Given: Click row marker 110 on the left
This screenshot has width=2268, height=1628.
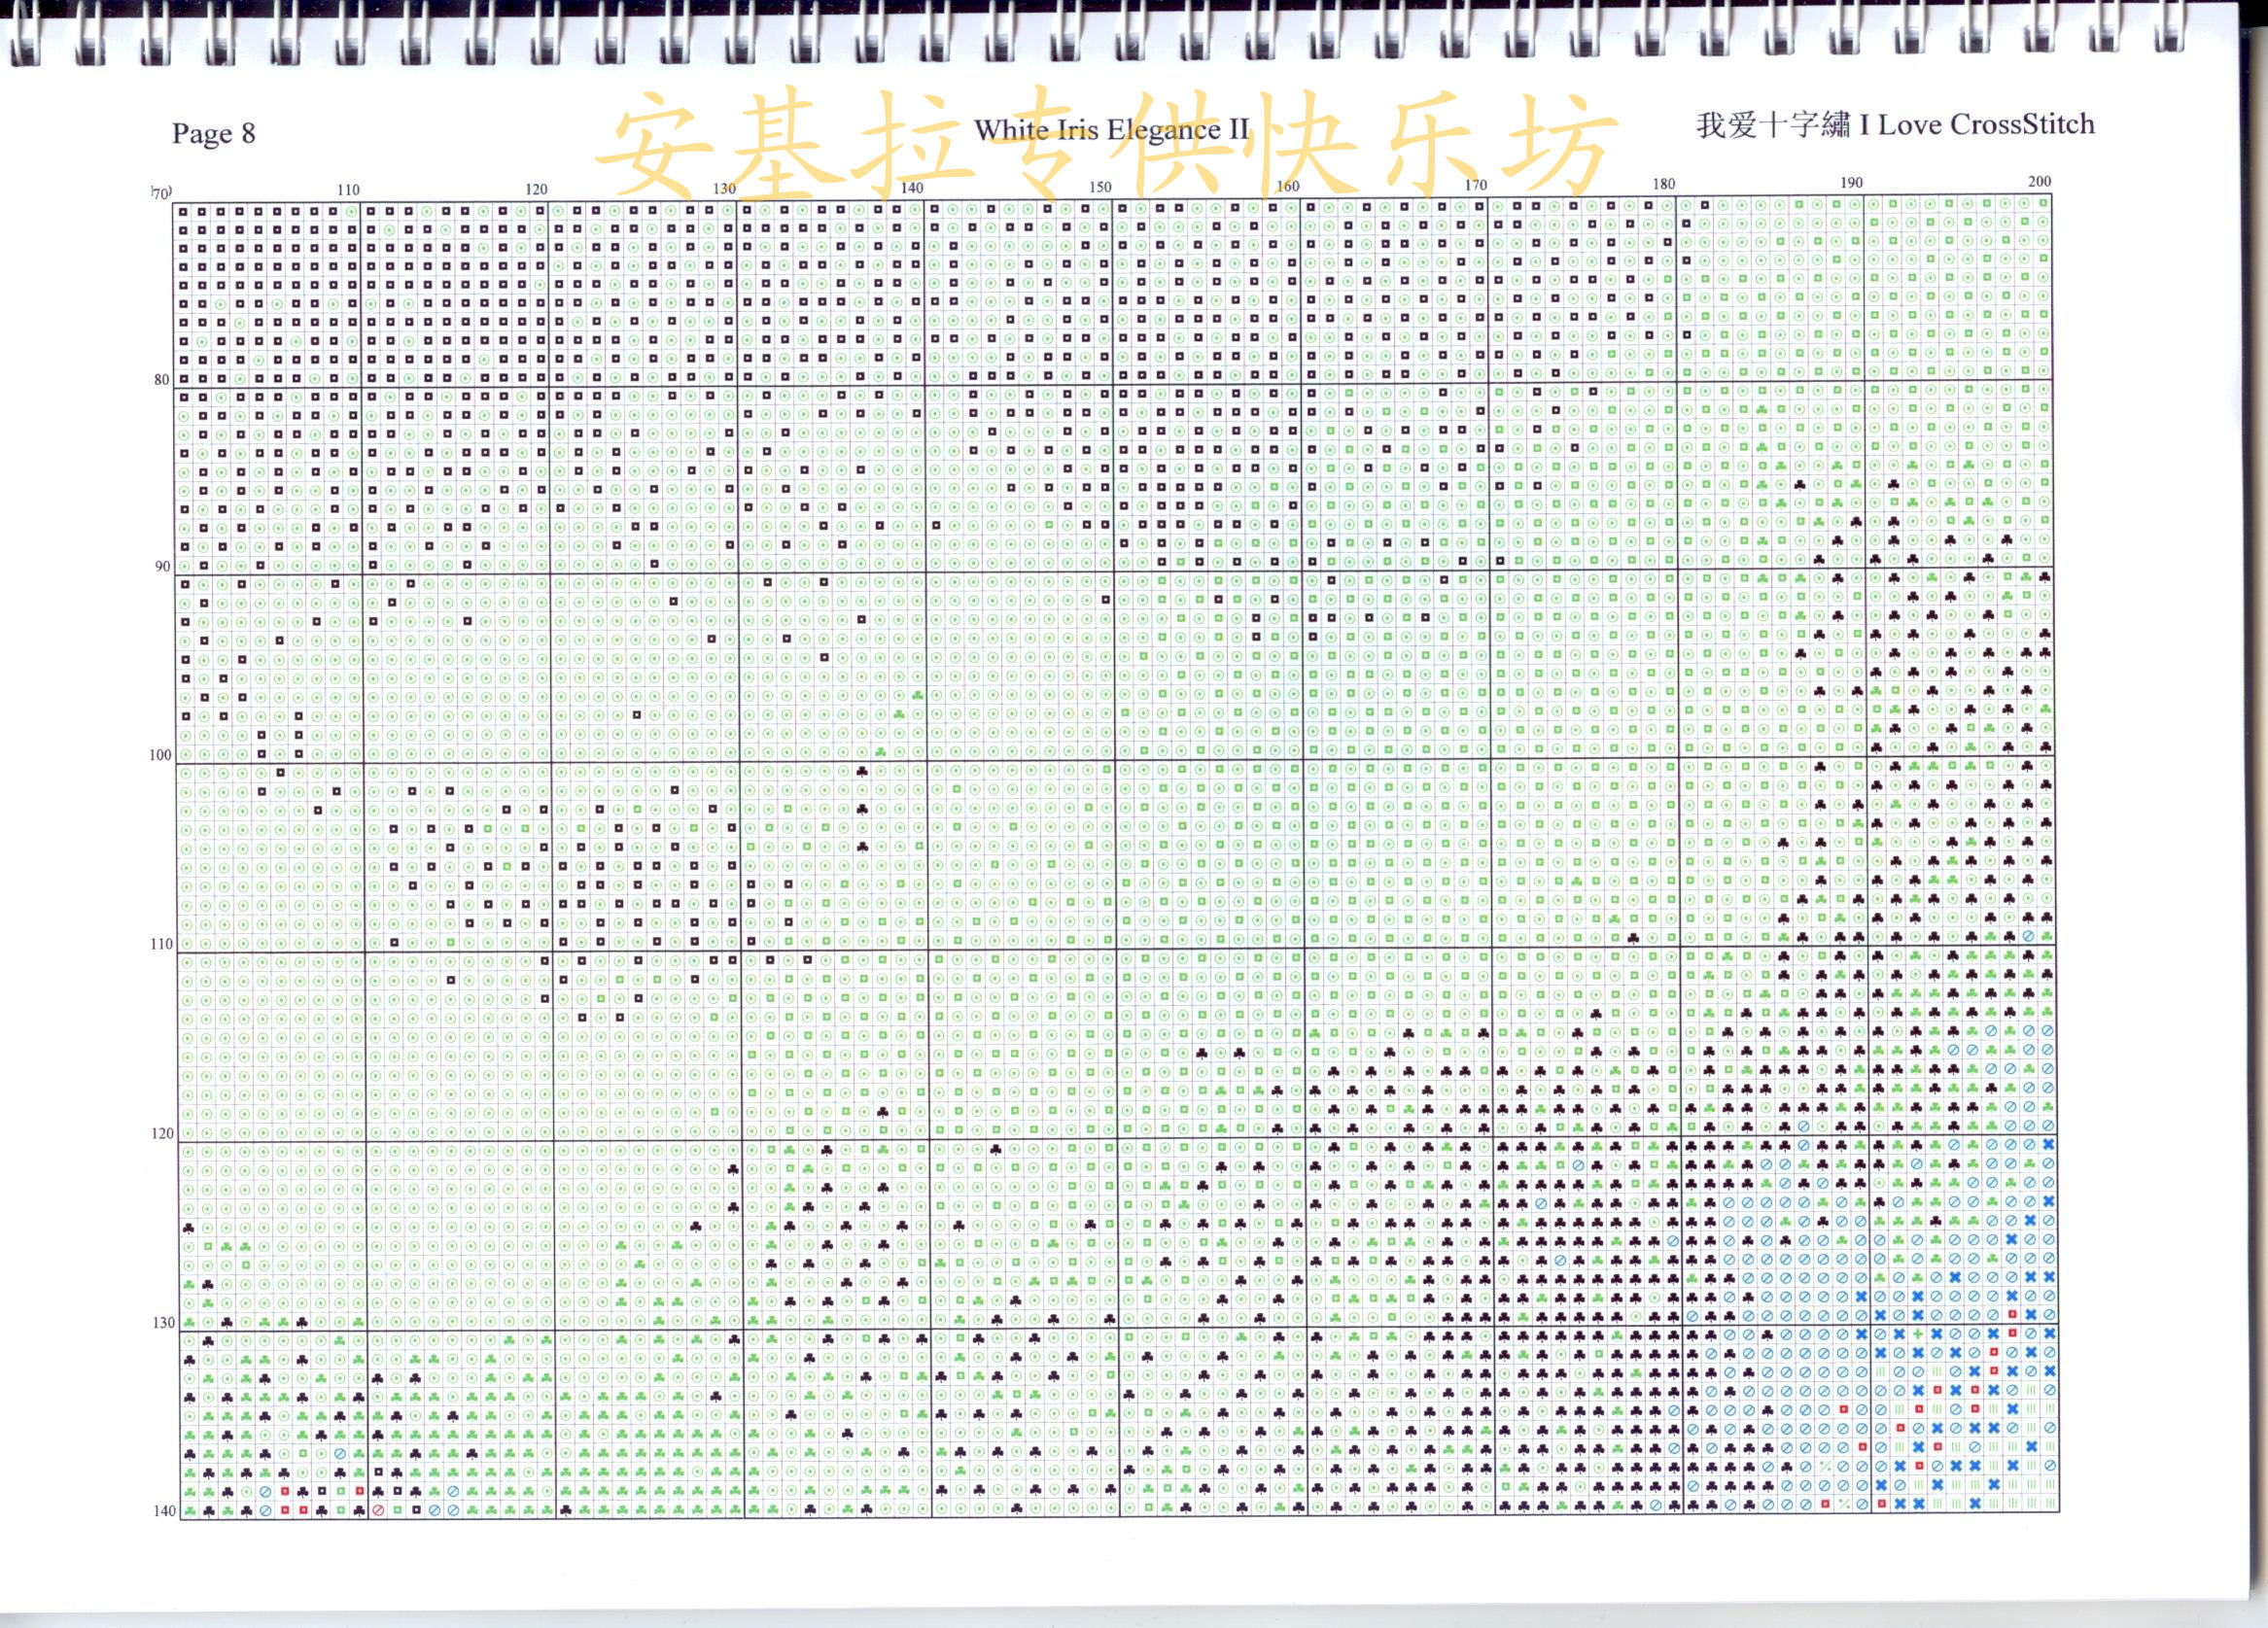Looking at the screenshot, I should (161, 944).
